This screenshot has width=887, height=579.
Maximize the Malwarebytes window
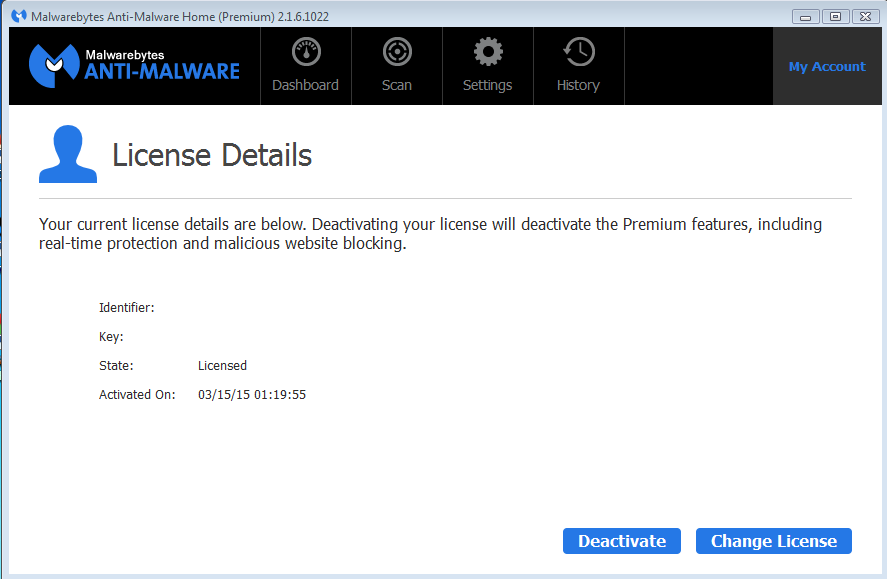click(835, 17)
